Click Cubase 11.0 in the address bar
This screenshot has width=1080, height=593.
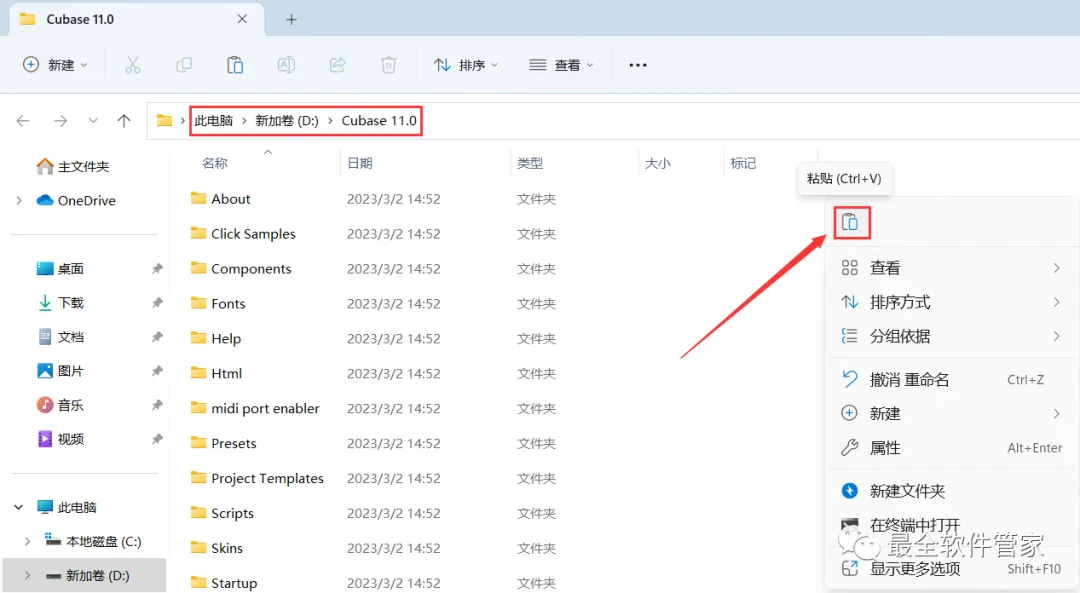[379, 121]
